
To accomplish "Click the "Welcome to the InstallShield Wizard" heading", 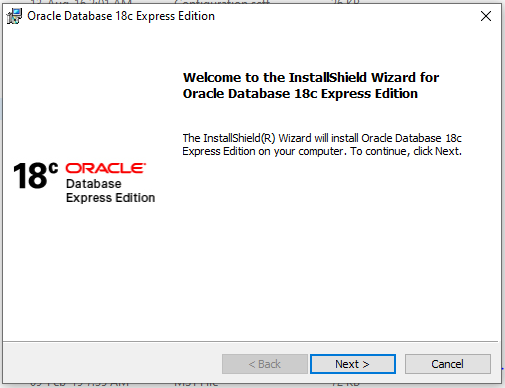I will (311, 85).
